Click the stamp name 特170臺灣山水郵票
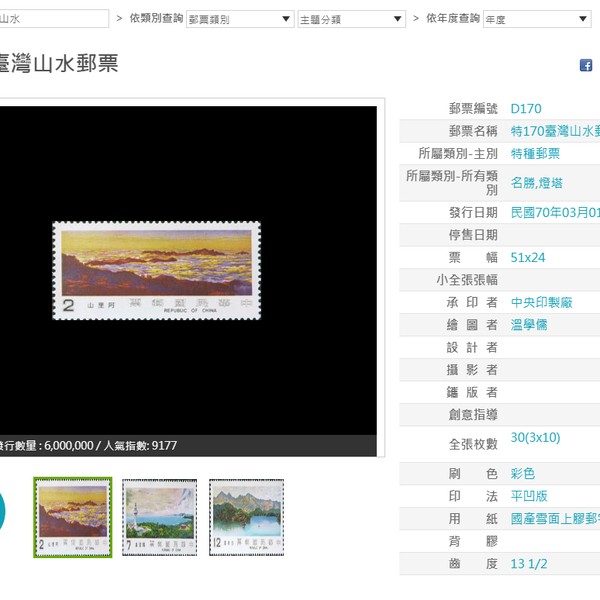 click(x=555, y=131)
